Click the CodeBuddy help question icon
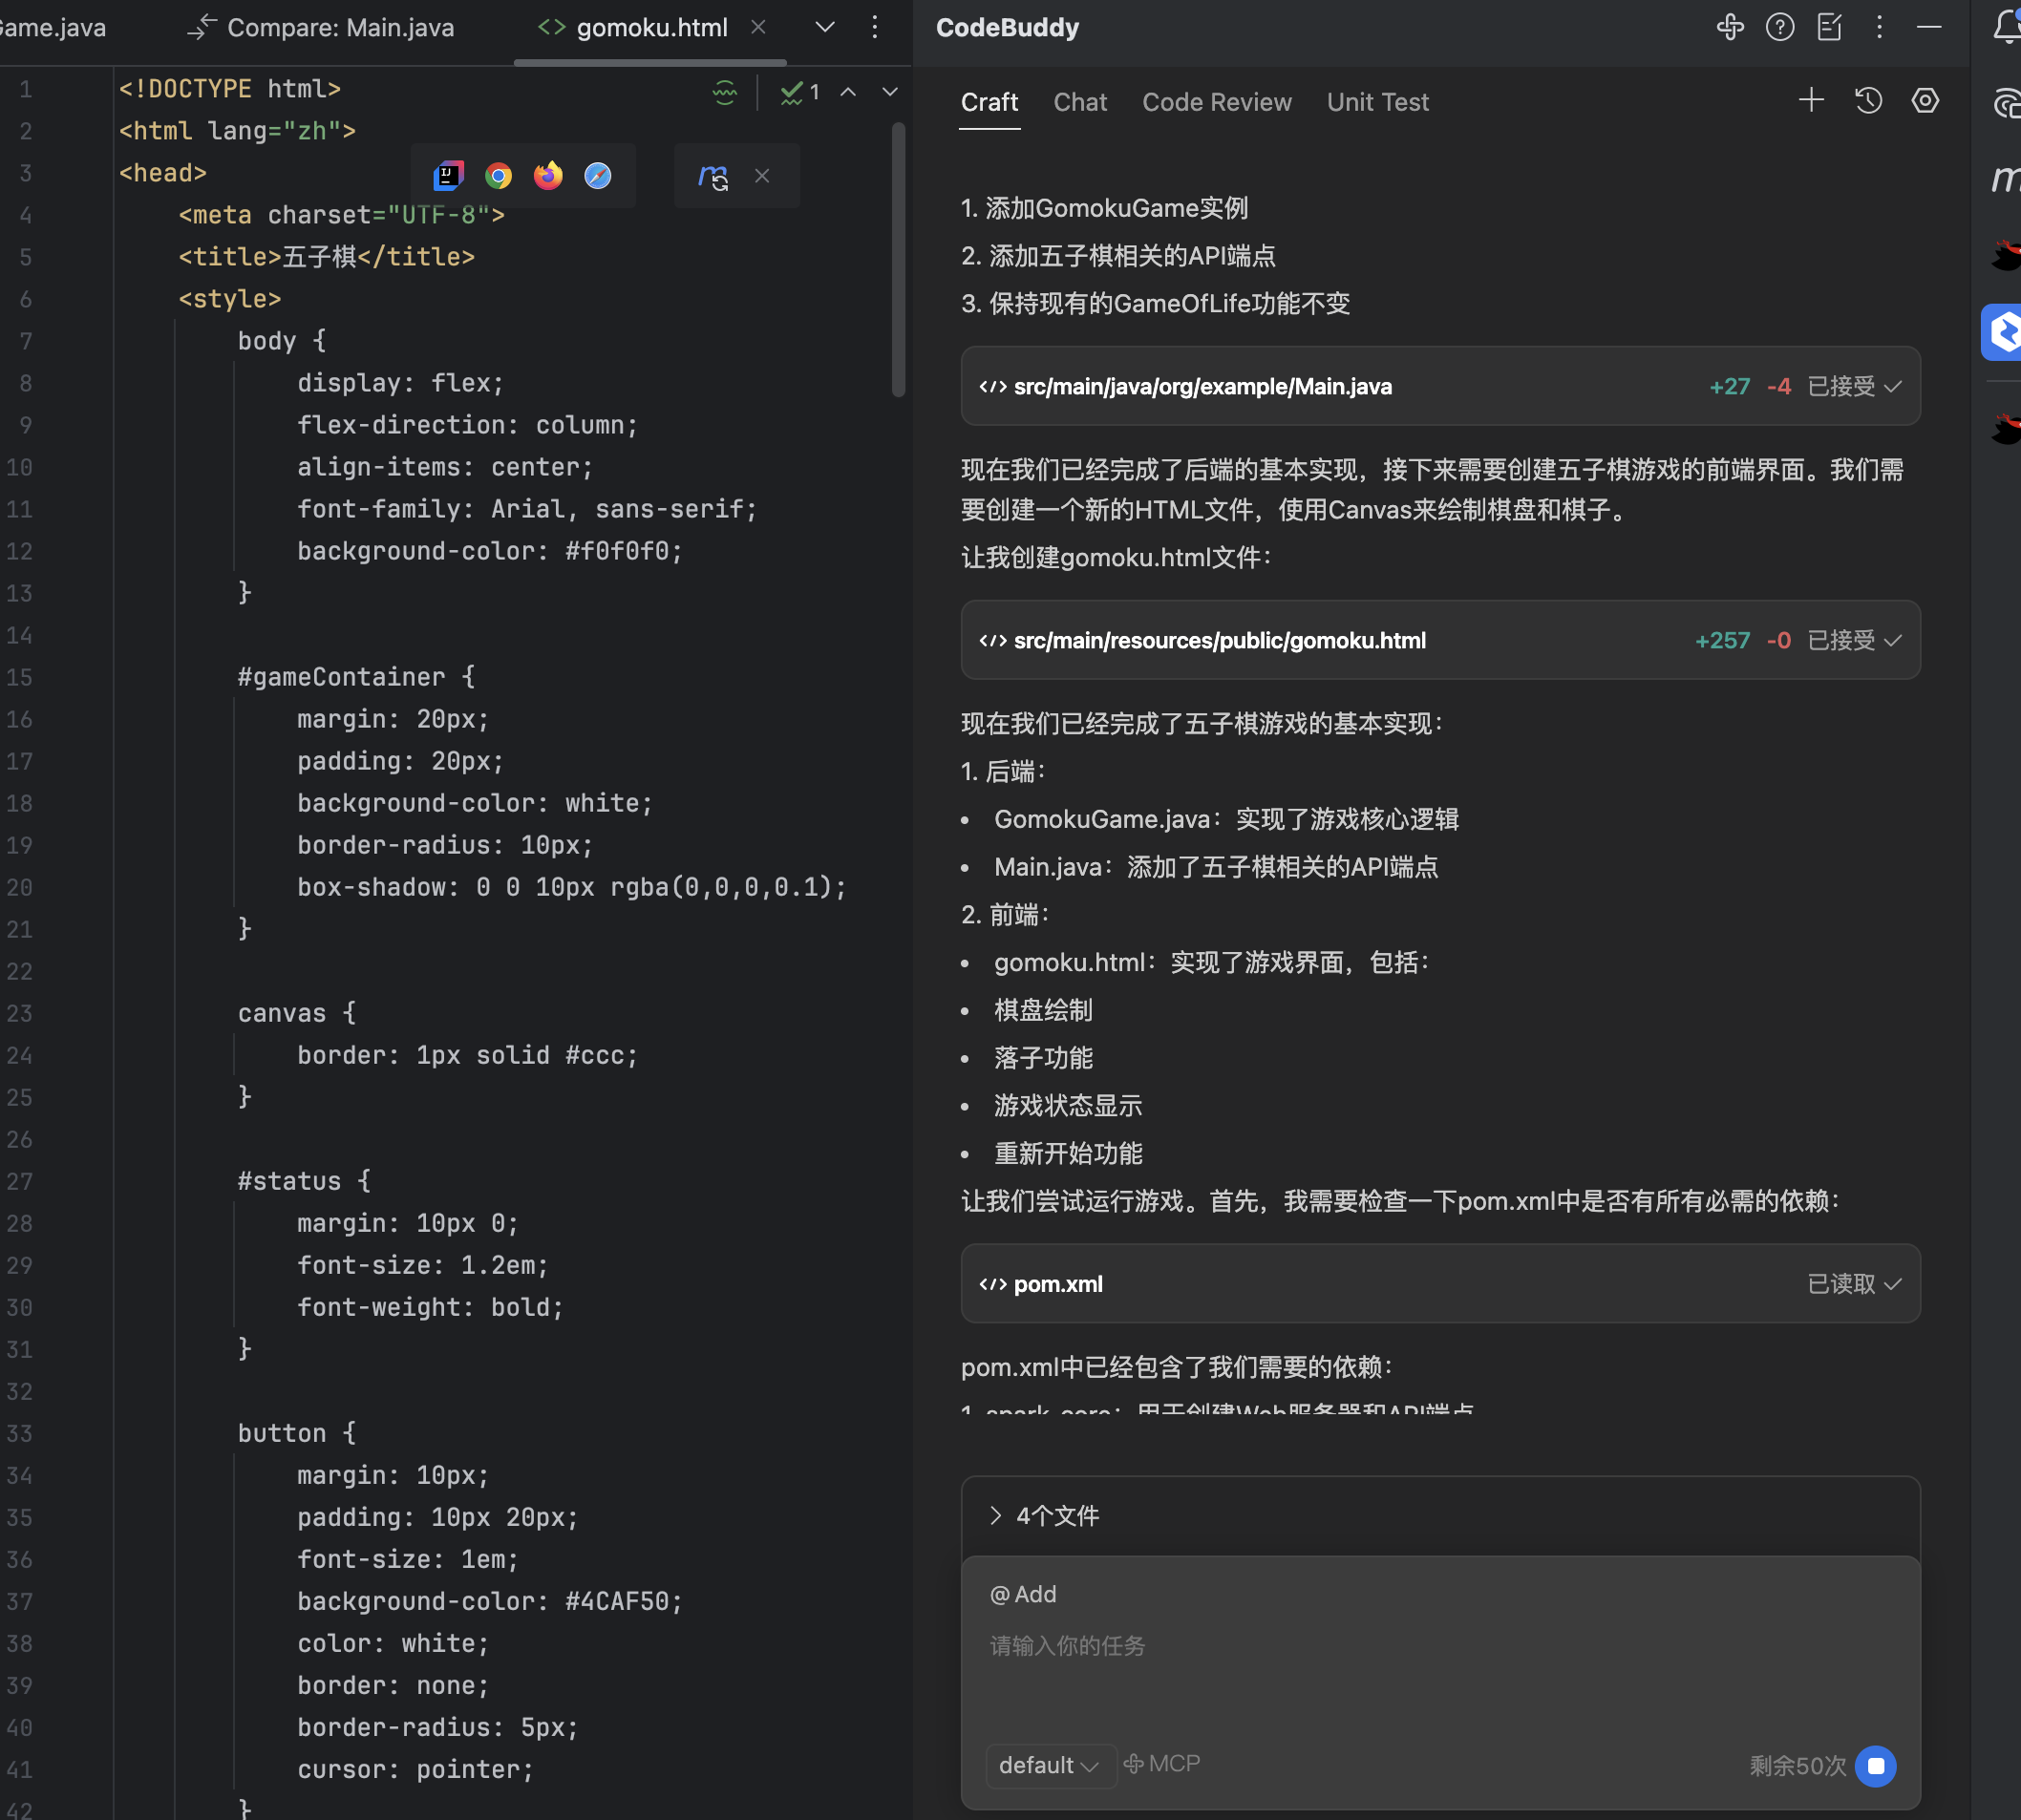This screenshot has height=1820, width=2021. coord(1780,27)
